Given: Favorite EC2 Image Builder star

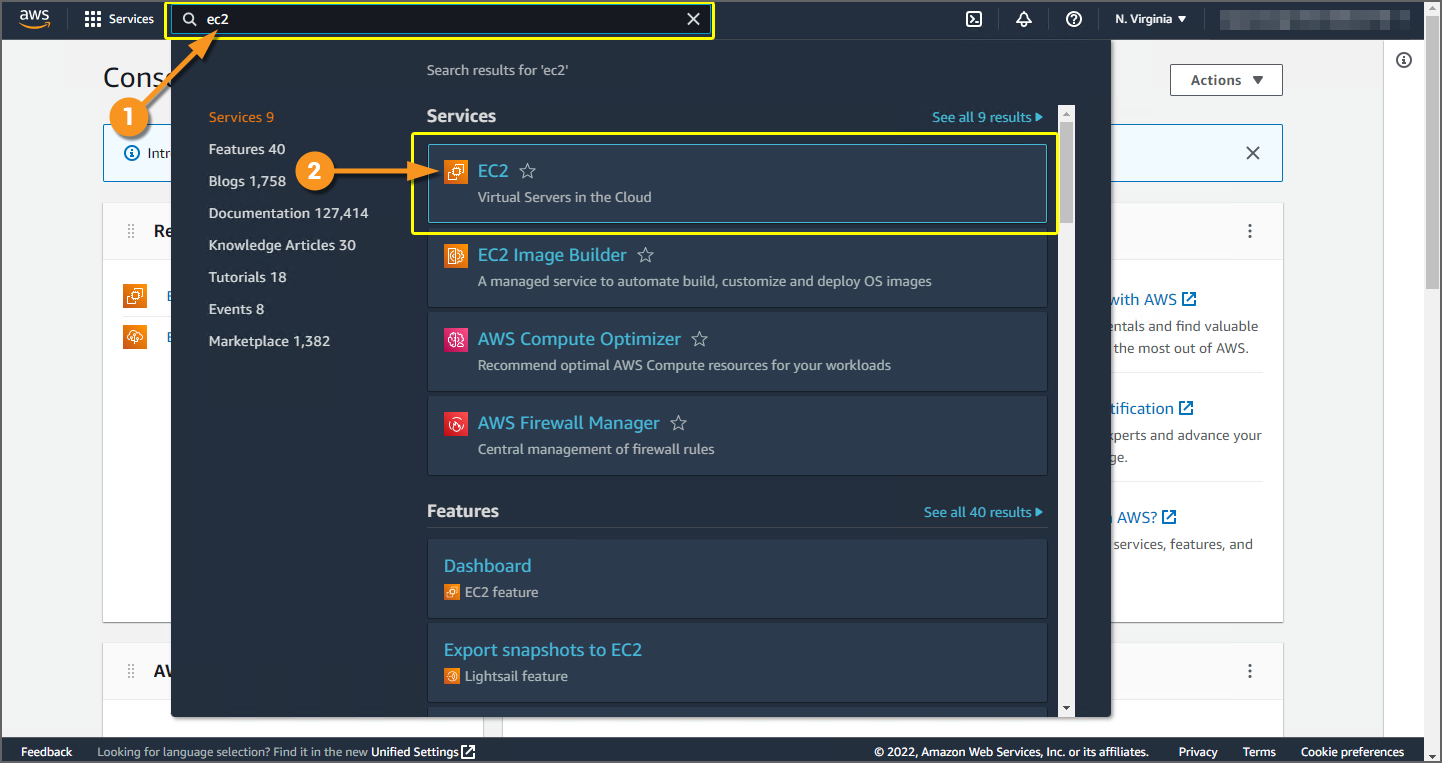Looking at the screenshot, I should pyautogui.click(x=646, y=255).
